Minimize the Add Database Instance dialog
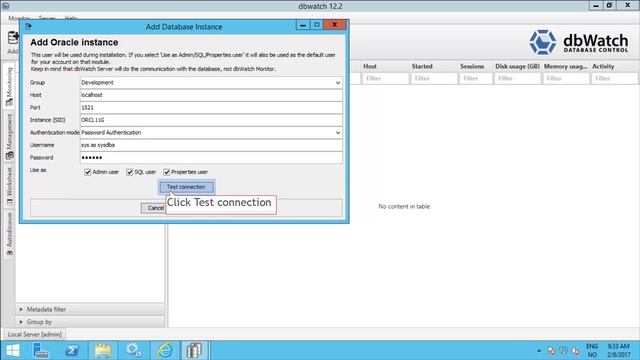 303,25
